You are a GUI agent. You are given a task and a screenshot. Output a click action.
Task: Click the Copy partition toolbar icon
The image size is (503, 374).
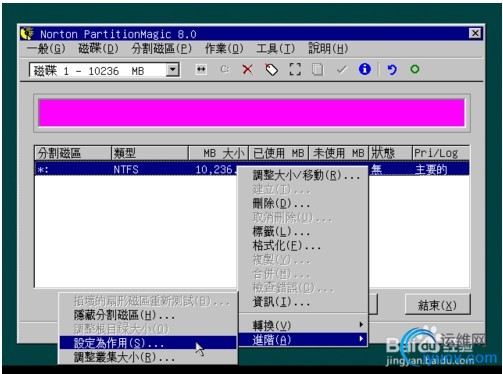tap(318, 70)
